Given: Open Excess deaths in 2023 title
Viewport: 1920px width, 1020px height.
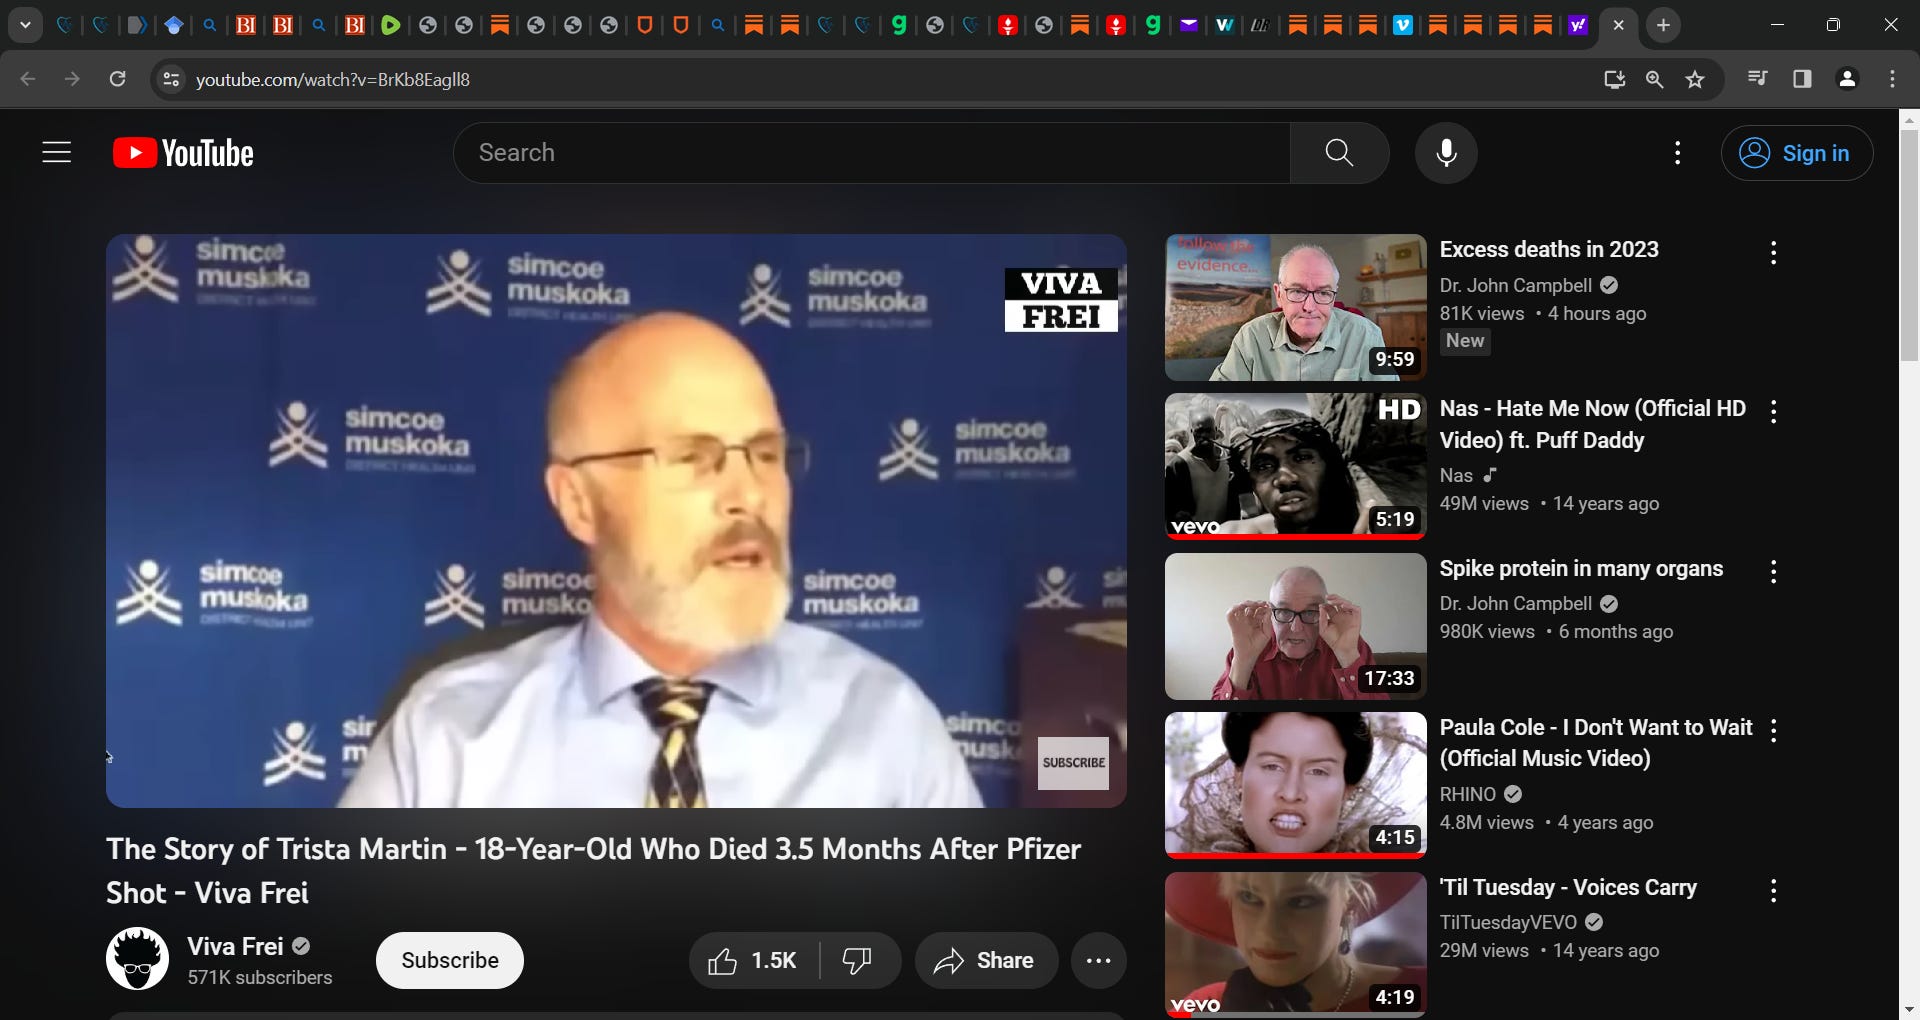Looking at the screenshot, I should pos(1549,250).
